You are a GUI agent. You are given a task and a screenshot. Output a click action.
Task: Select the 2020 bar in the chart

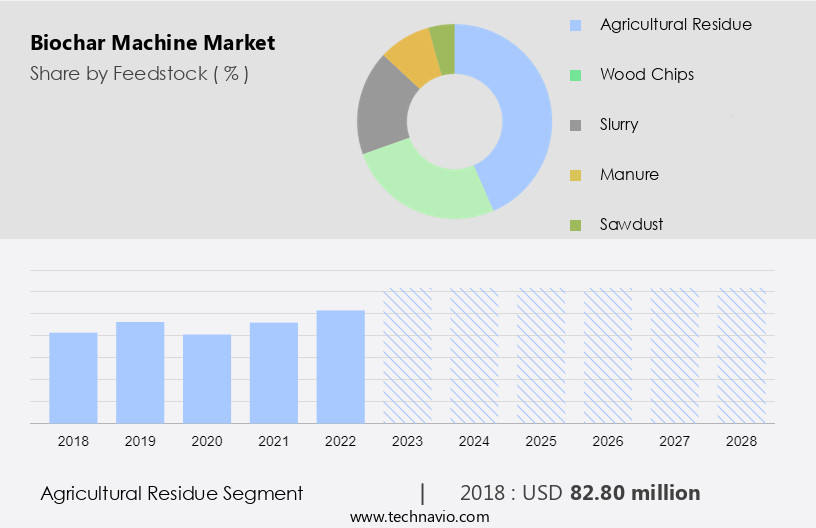click(207, 379)
